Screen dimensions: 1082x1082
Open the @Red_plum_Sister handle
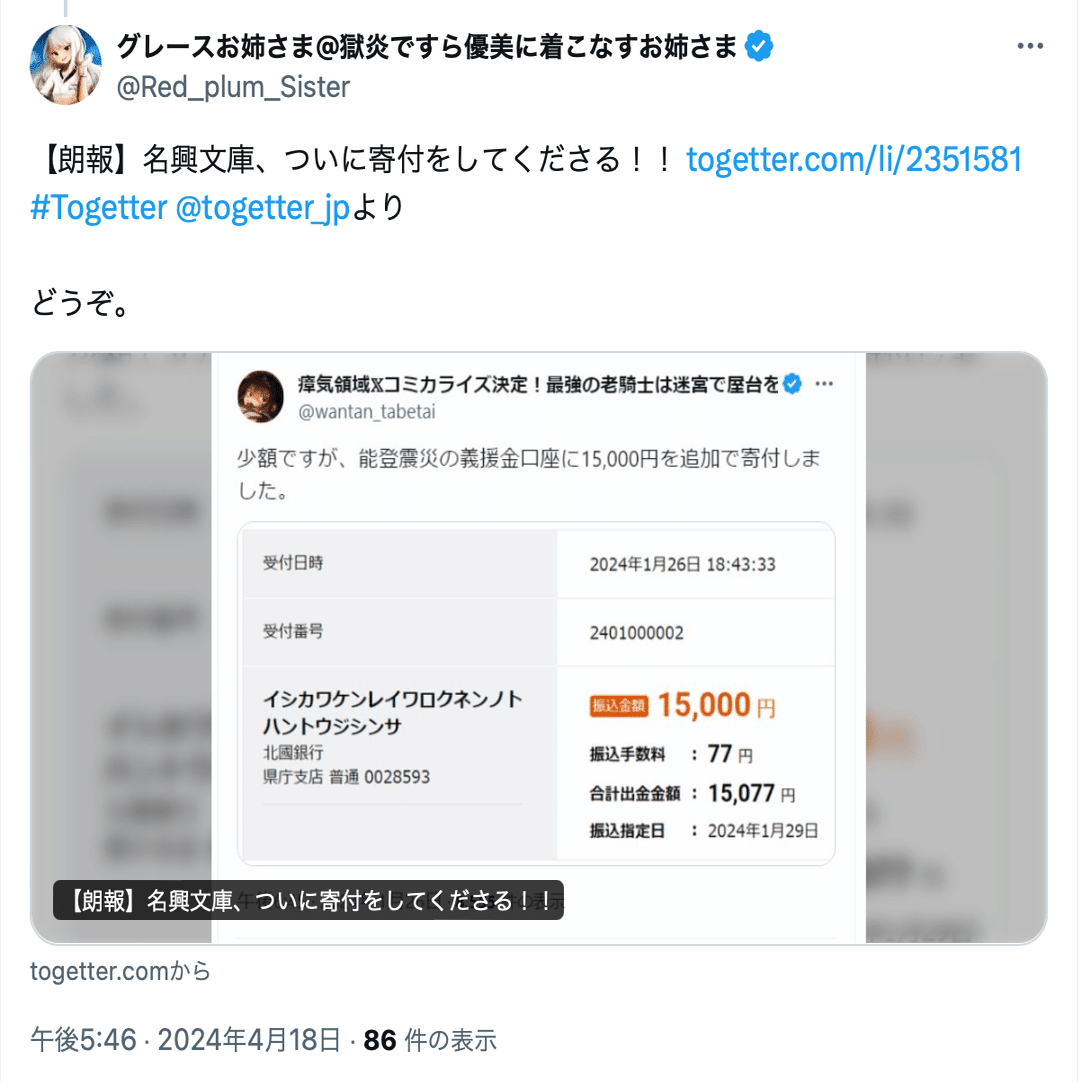tap(233, 88)
